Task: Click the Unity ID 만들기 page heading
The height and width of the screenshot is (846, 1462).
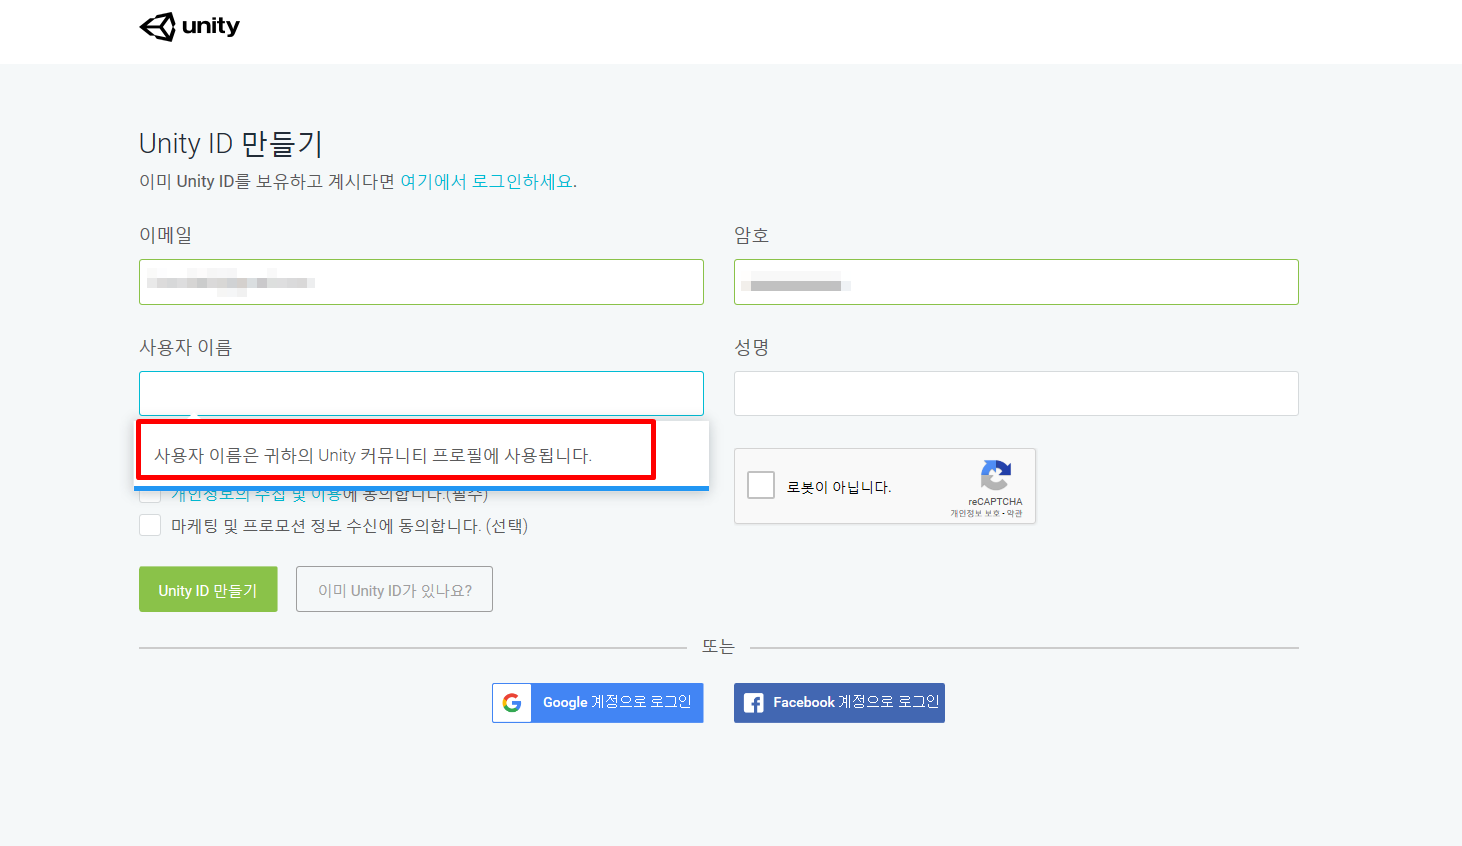Action: point(231,144)
